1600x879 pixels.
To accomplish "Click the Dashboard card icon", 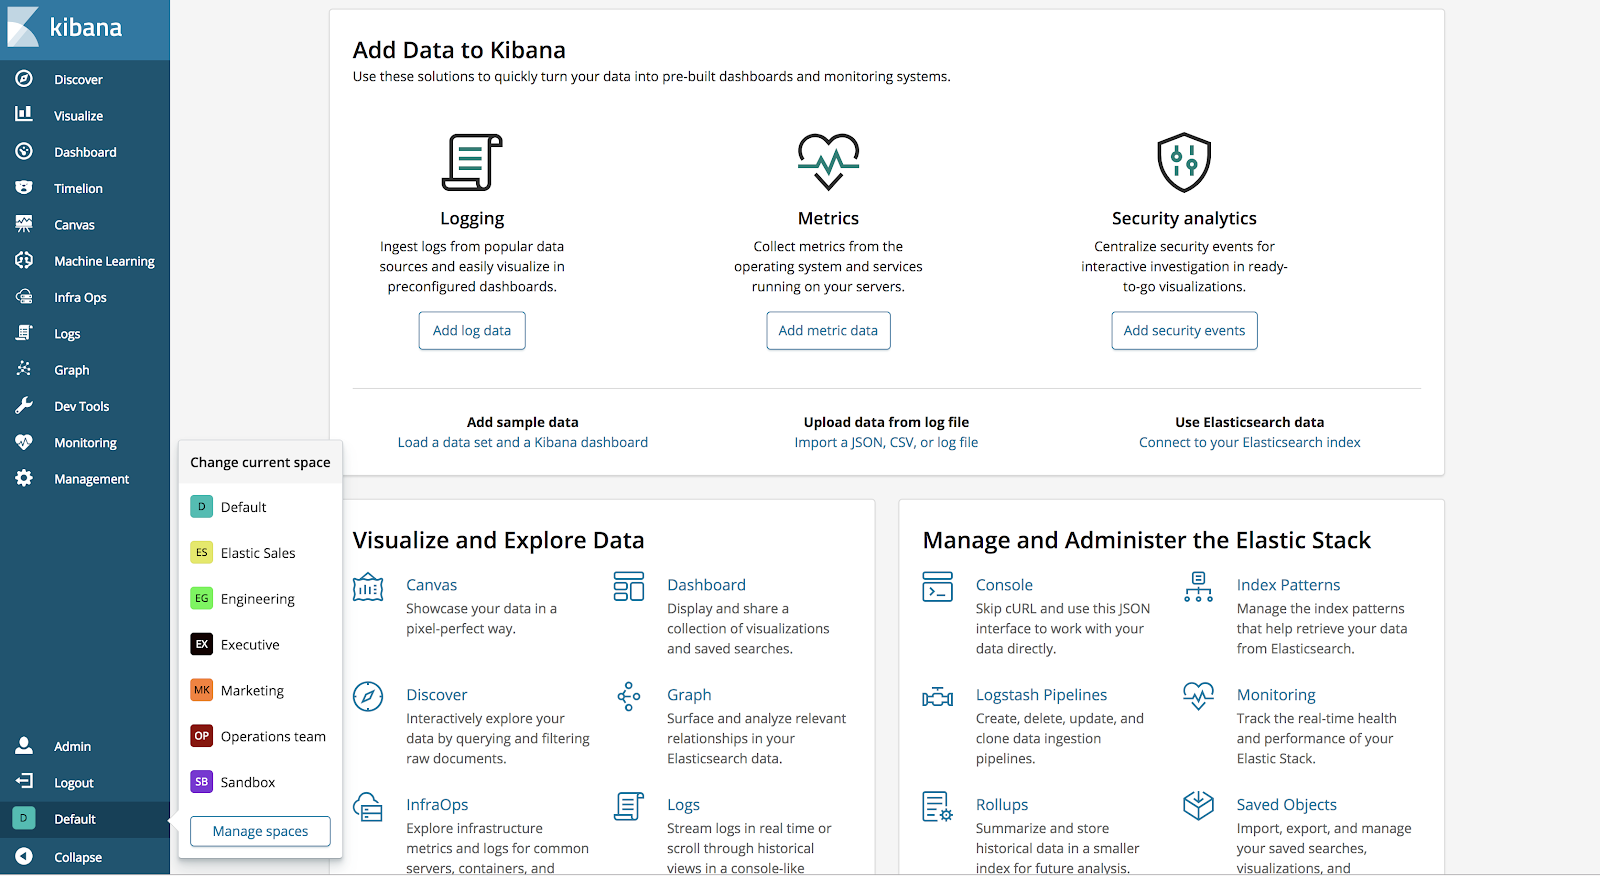I will [629, 587].
